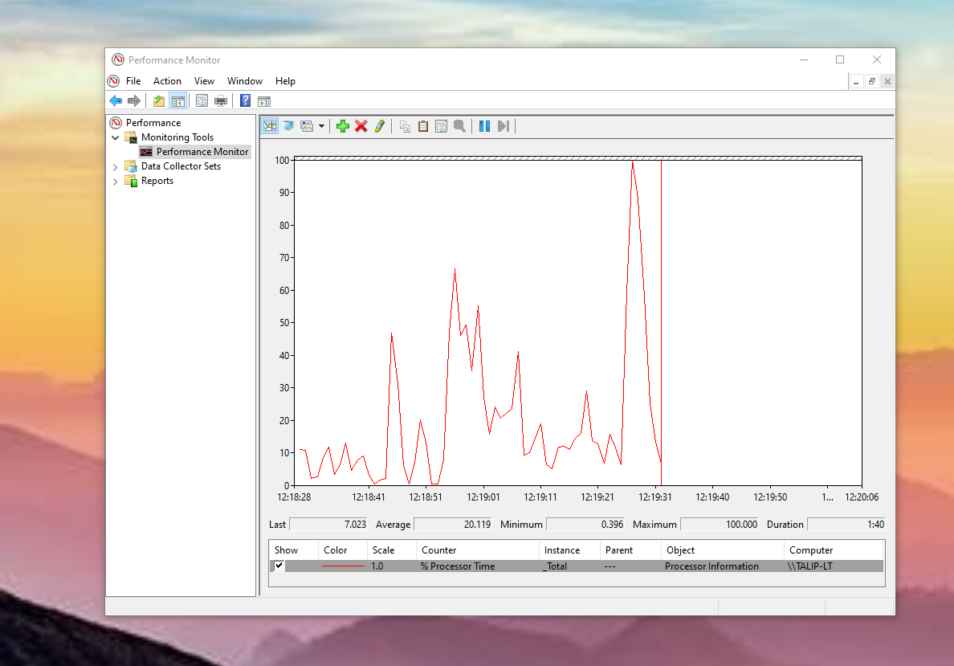Open the Action menu
This screenshot has height=666, width=954.
point(167,81)
